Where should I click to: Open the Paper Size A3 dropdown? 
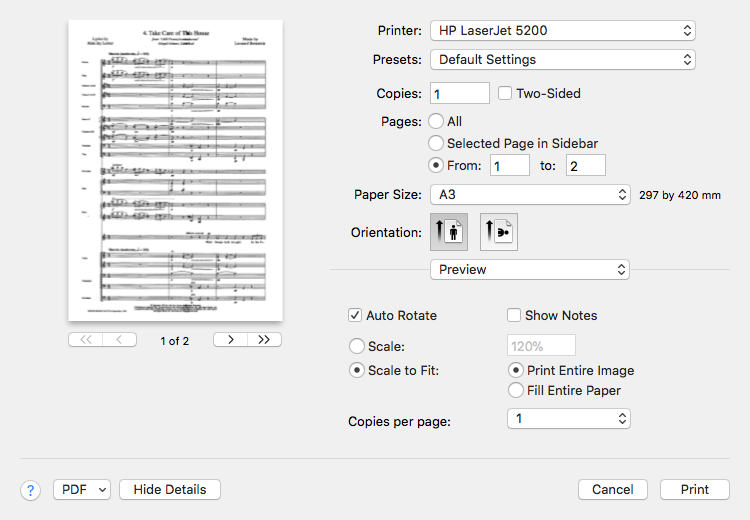tap(529, 194)
